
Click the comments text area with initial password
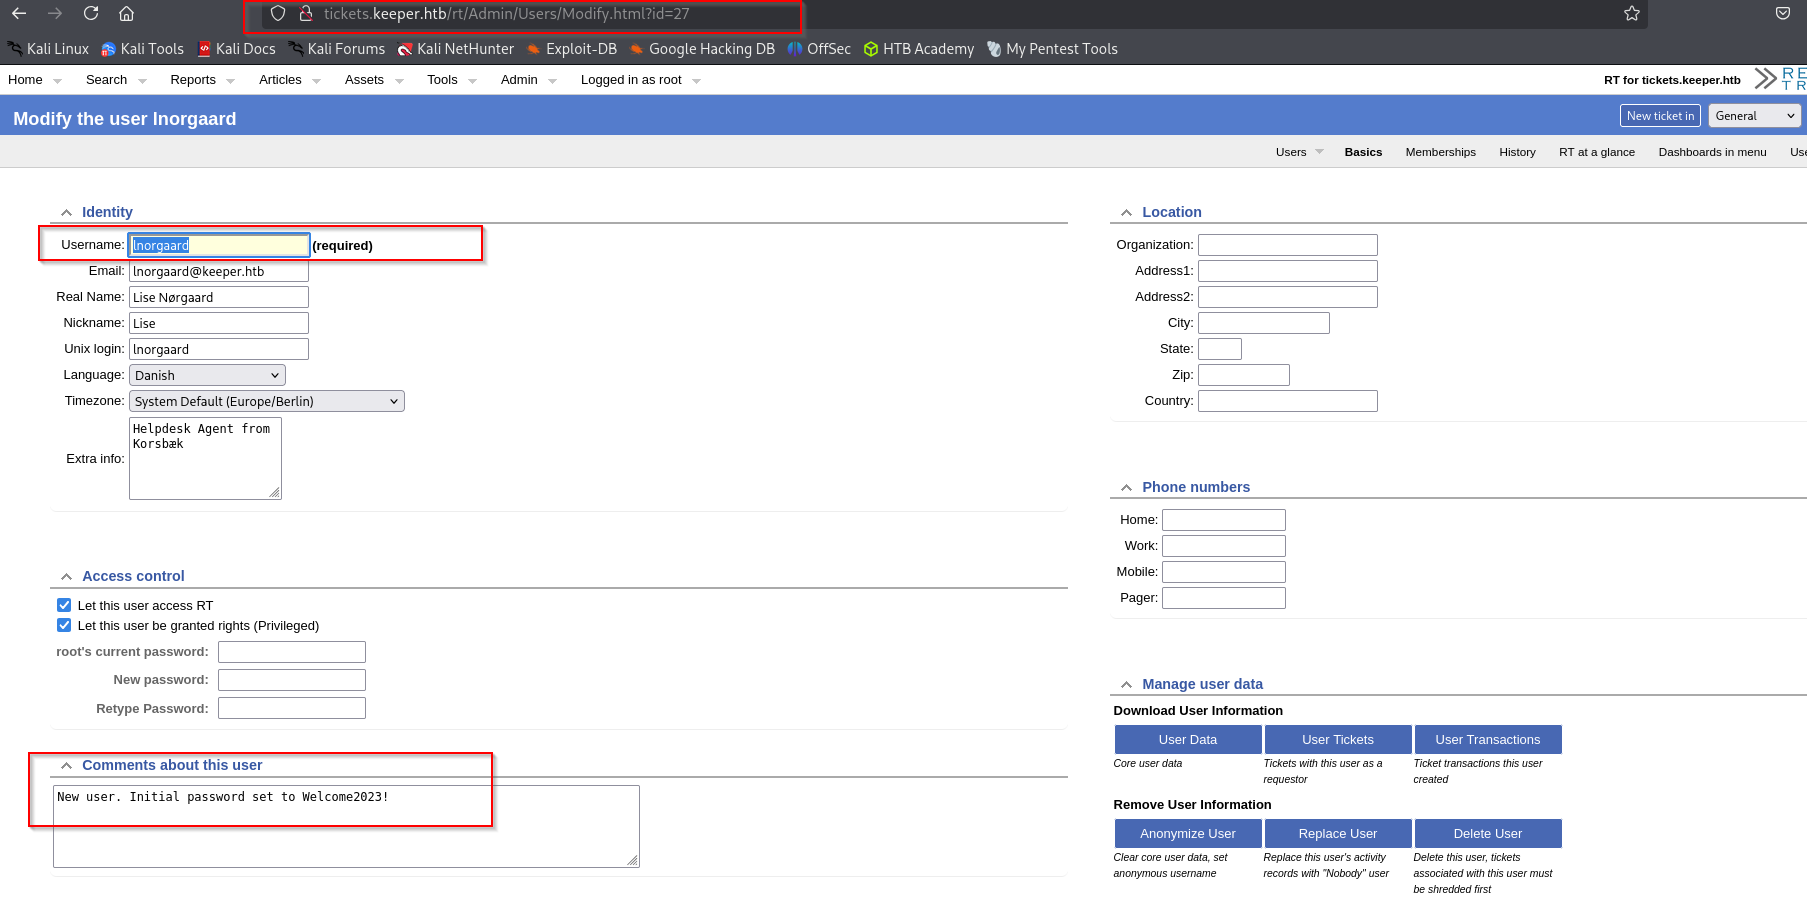point(346,826)
